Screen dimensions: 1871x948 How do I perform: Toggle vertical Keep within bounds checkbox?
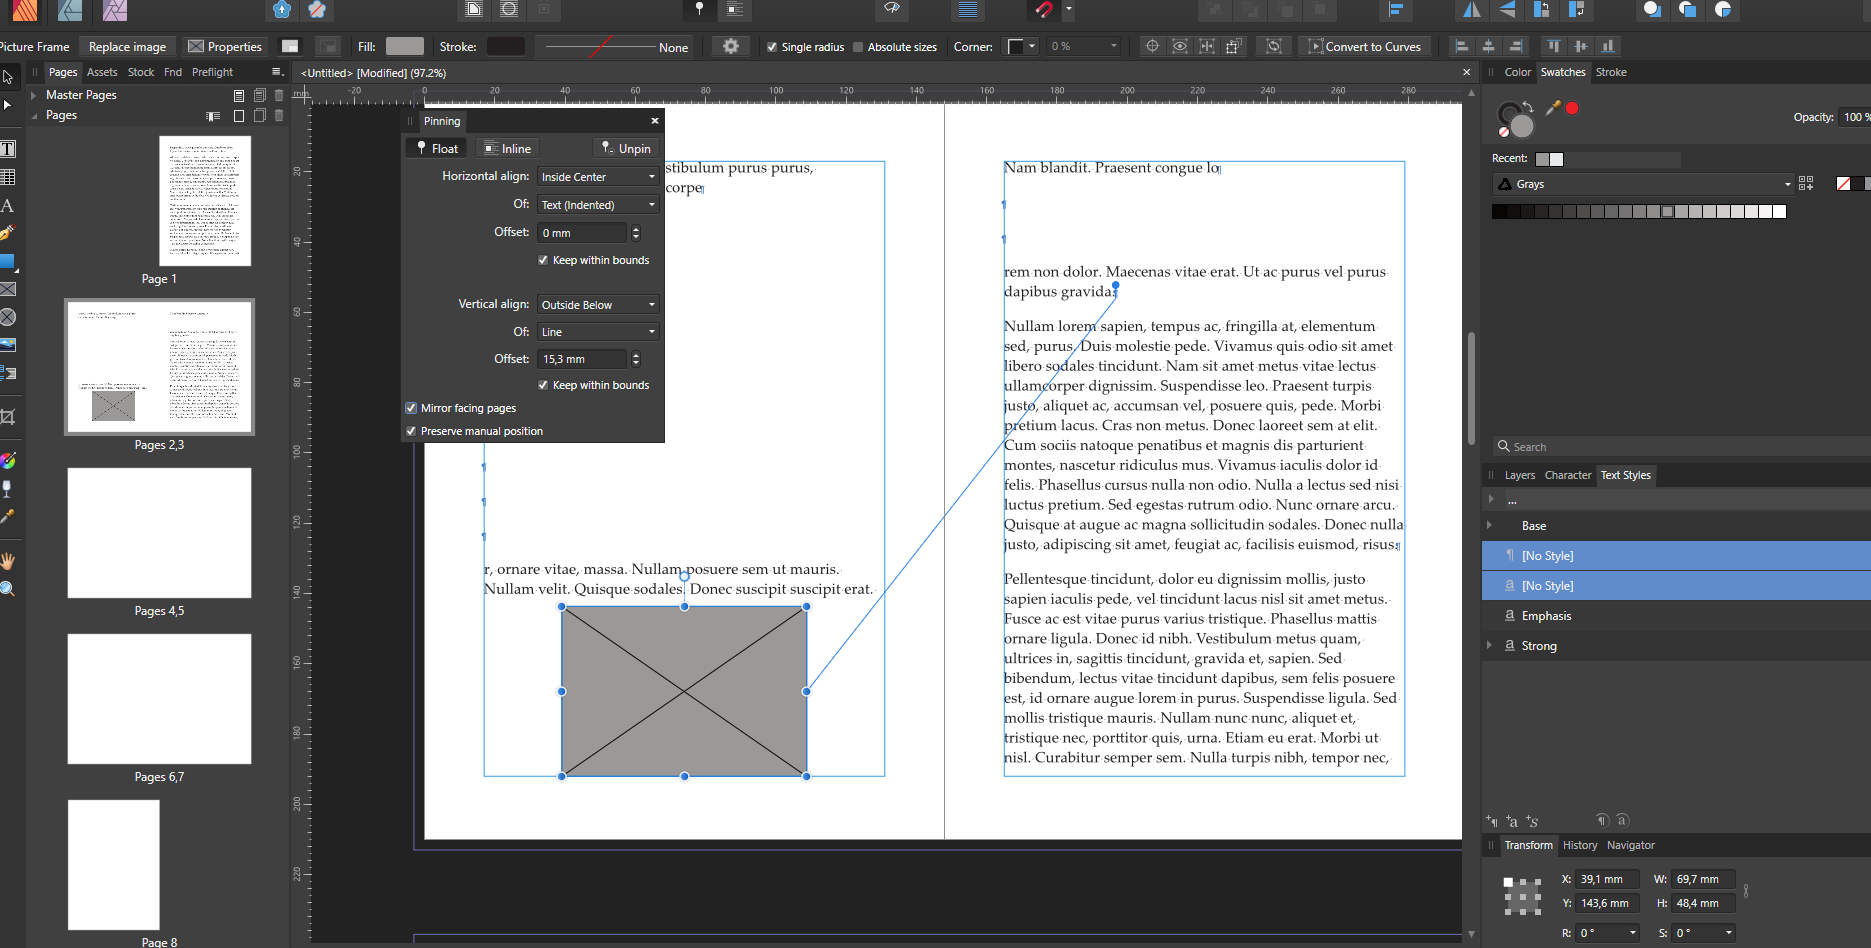[x=543, y=385]
